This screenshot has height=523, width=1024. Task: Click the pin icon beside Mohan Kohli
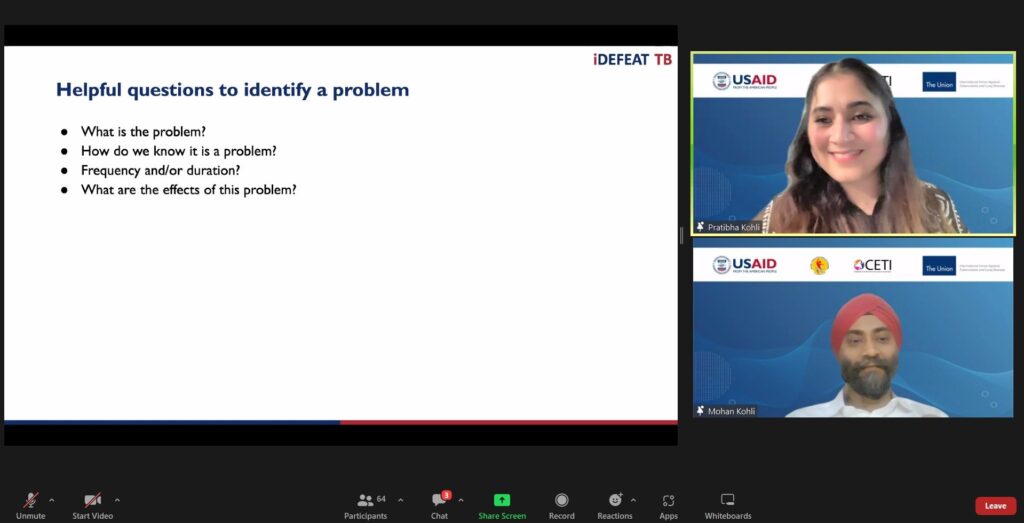pos(700,411)
